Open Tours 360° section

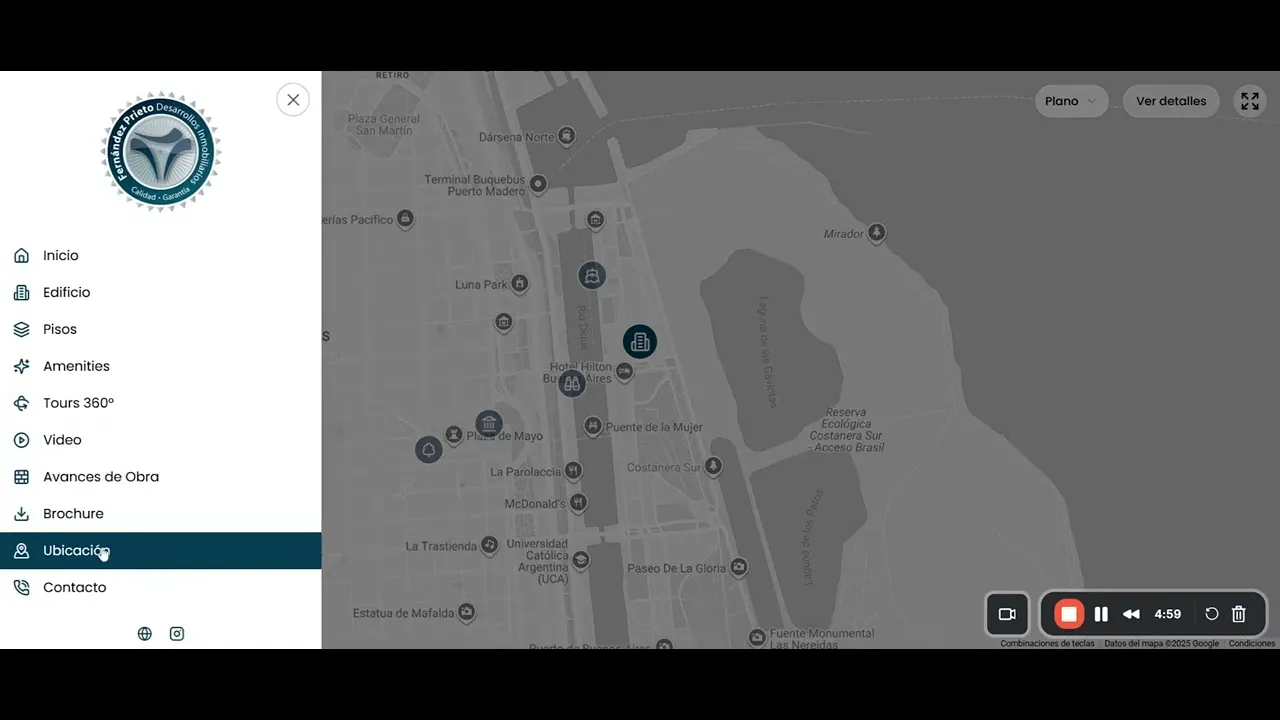point(160,404)
